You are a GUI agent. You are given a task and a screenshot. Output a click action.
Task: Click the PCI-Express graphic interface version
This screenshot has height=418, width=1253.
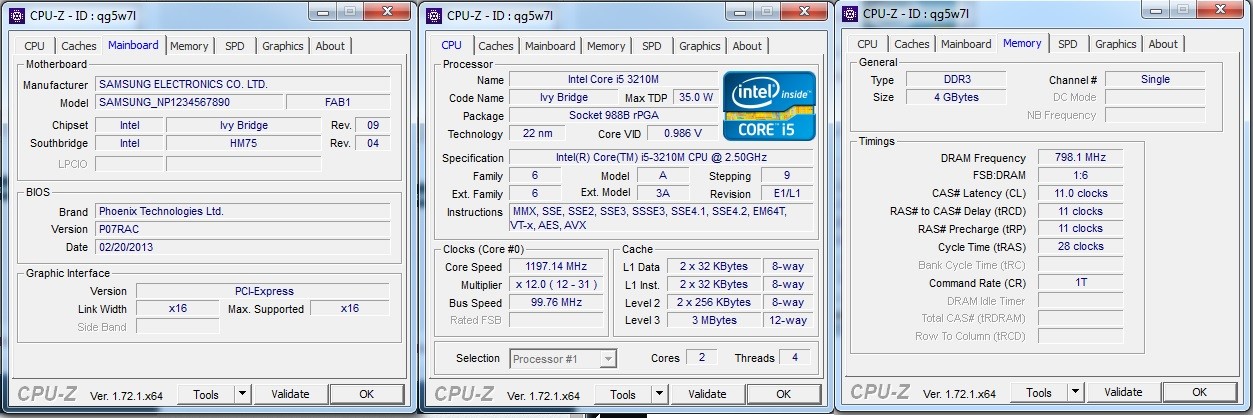263,291
